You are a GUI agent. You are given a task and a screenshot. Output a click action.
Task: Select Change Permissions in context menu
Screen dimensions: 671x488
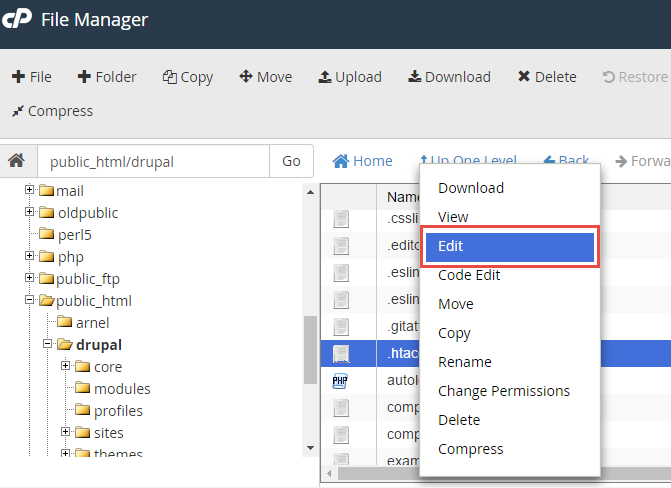pyautogui.click(x=504, y=391)
